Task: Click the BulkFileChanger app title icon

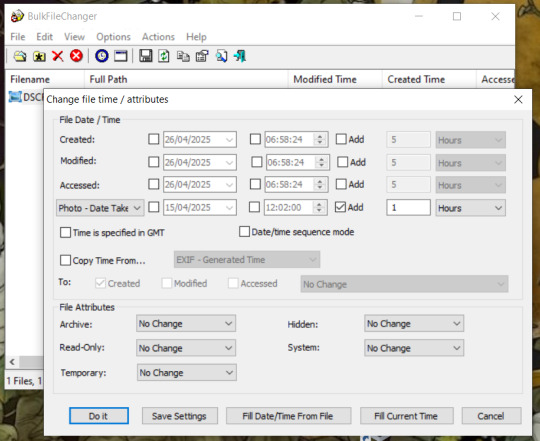Action: click(17, 16)
